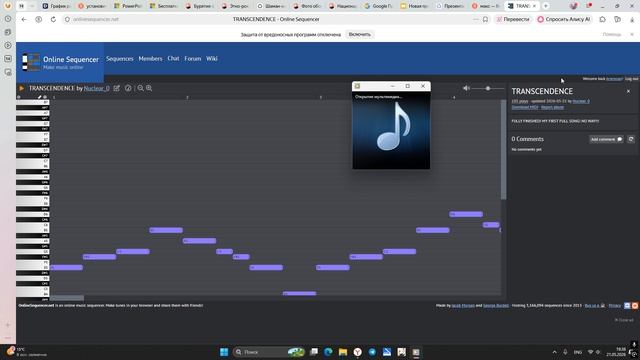This screenshot has height=360, width=640.
Task: Open the Nuclear_0 author link in title bar
Action: click(96, 88)
